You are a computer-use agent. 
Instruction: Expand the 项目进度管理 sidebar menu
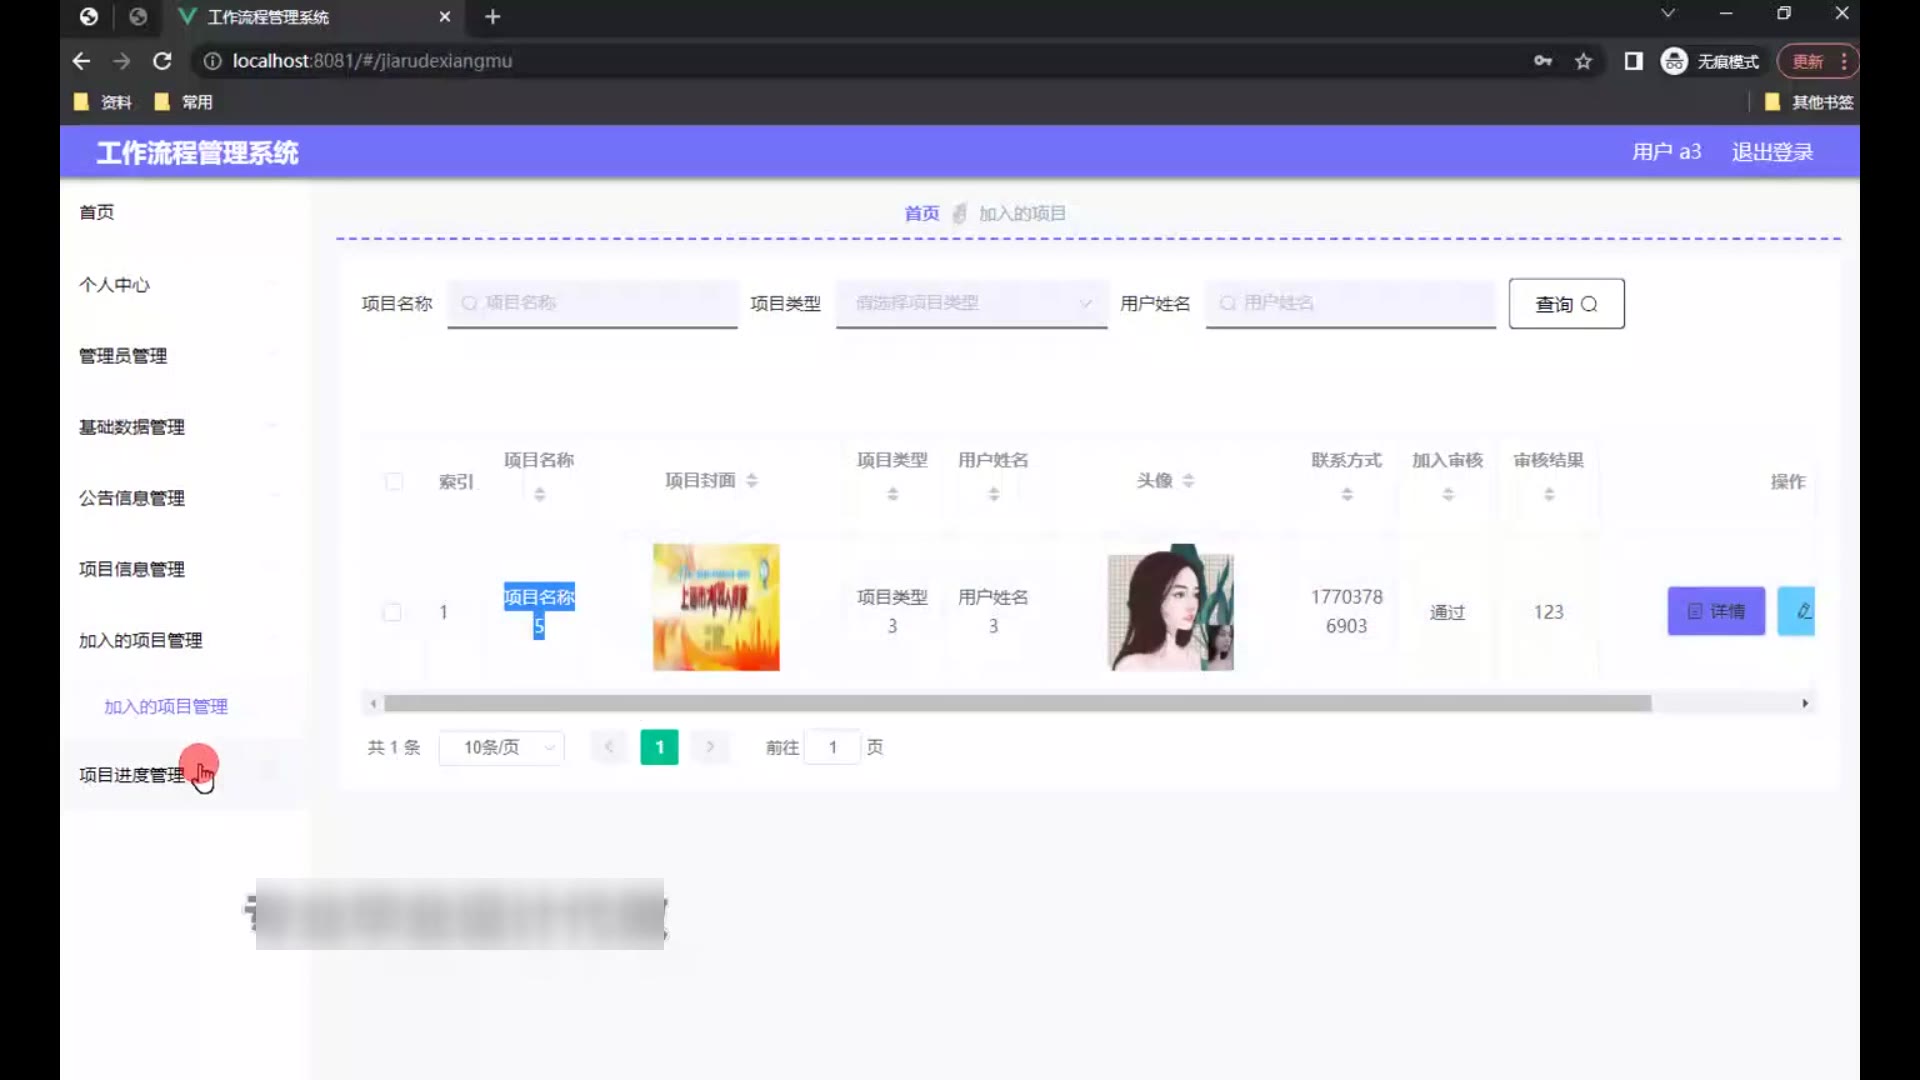[x=132, y=775]
